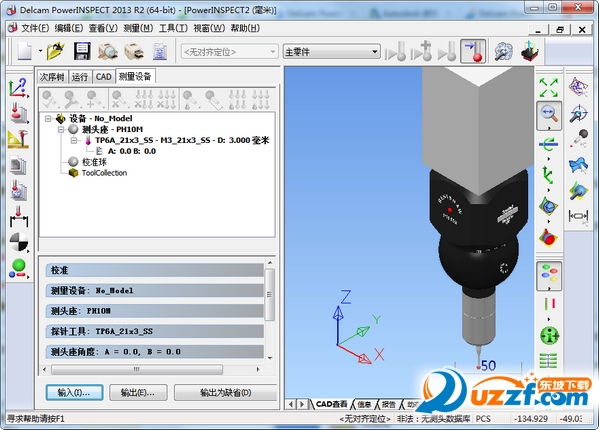Click the scroll-left arrow of bottom tabs
Screen dimensions: 599x430
[x=291, y=404]
